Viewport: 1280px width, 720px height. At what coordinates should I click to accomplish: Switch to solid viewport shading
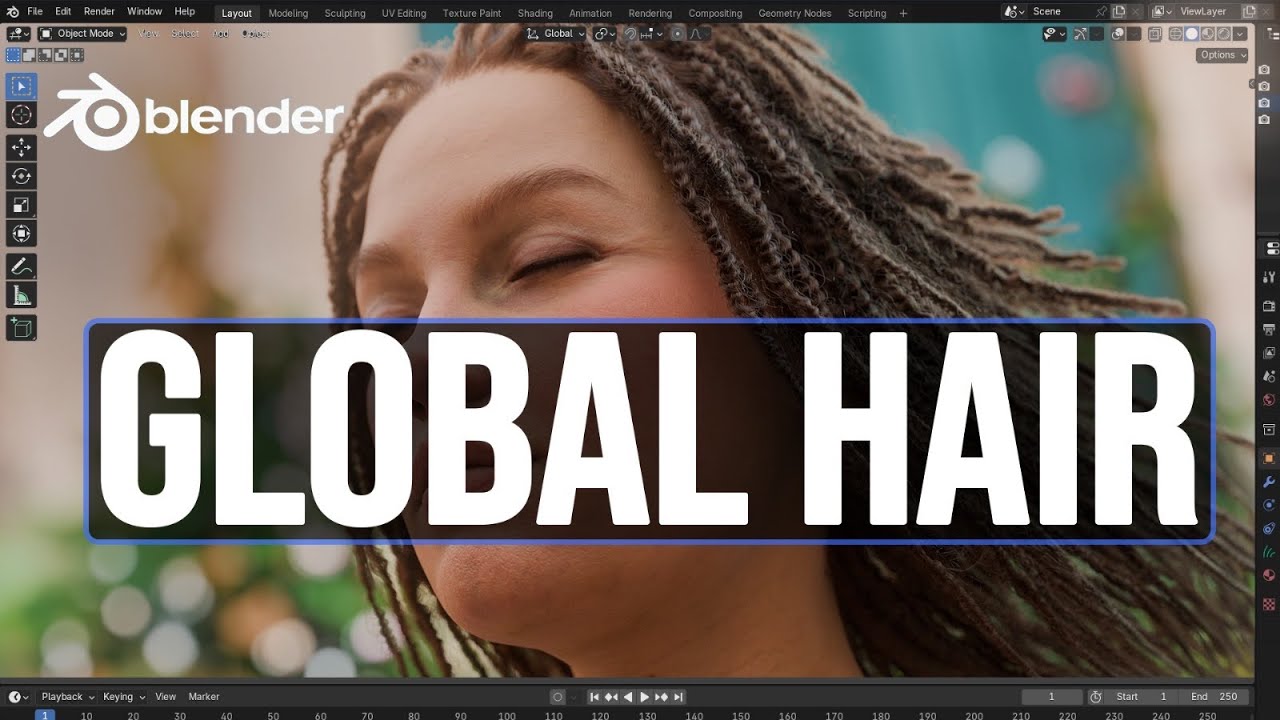[x=1192, y=34]
